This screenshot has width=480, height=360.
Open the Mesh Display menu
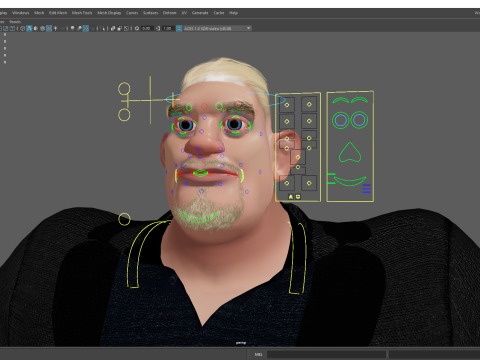[109, 13]
